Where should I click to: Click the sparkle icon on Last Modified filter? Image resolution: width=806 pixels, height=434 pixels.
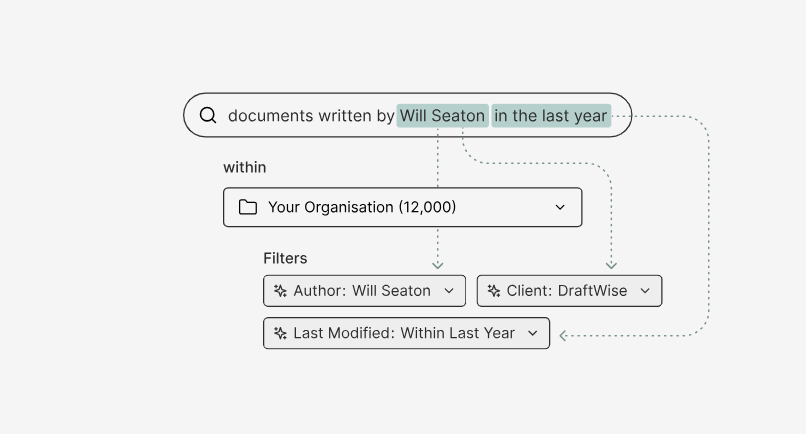(281, 333)
